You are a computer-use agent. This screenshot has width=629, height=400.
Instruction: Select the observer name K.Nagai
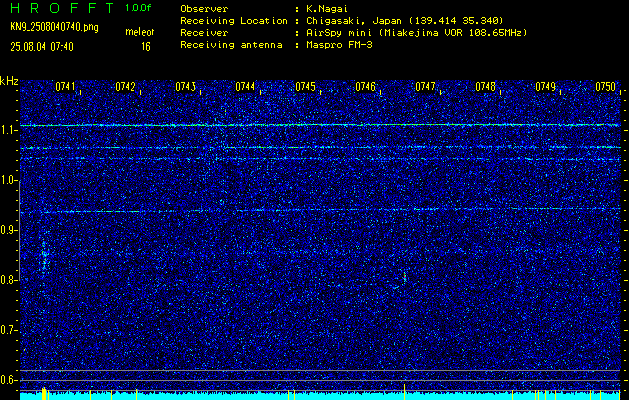pyautogui.click(x=325, y=9)
